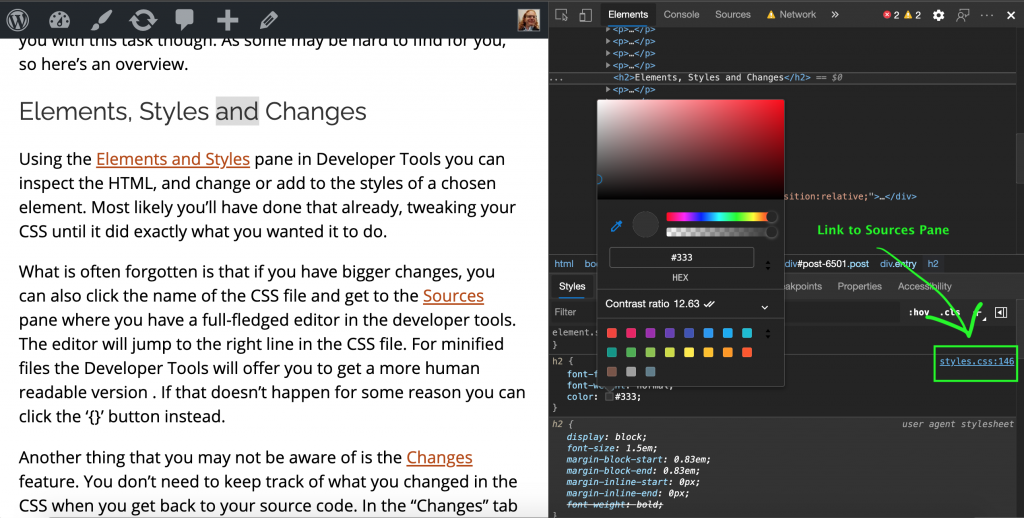1024x518 pixels.
Task: Click the send feedback person icon
Action: 963,15
